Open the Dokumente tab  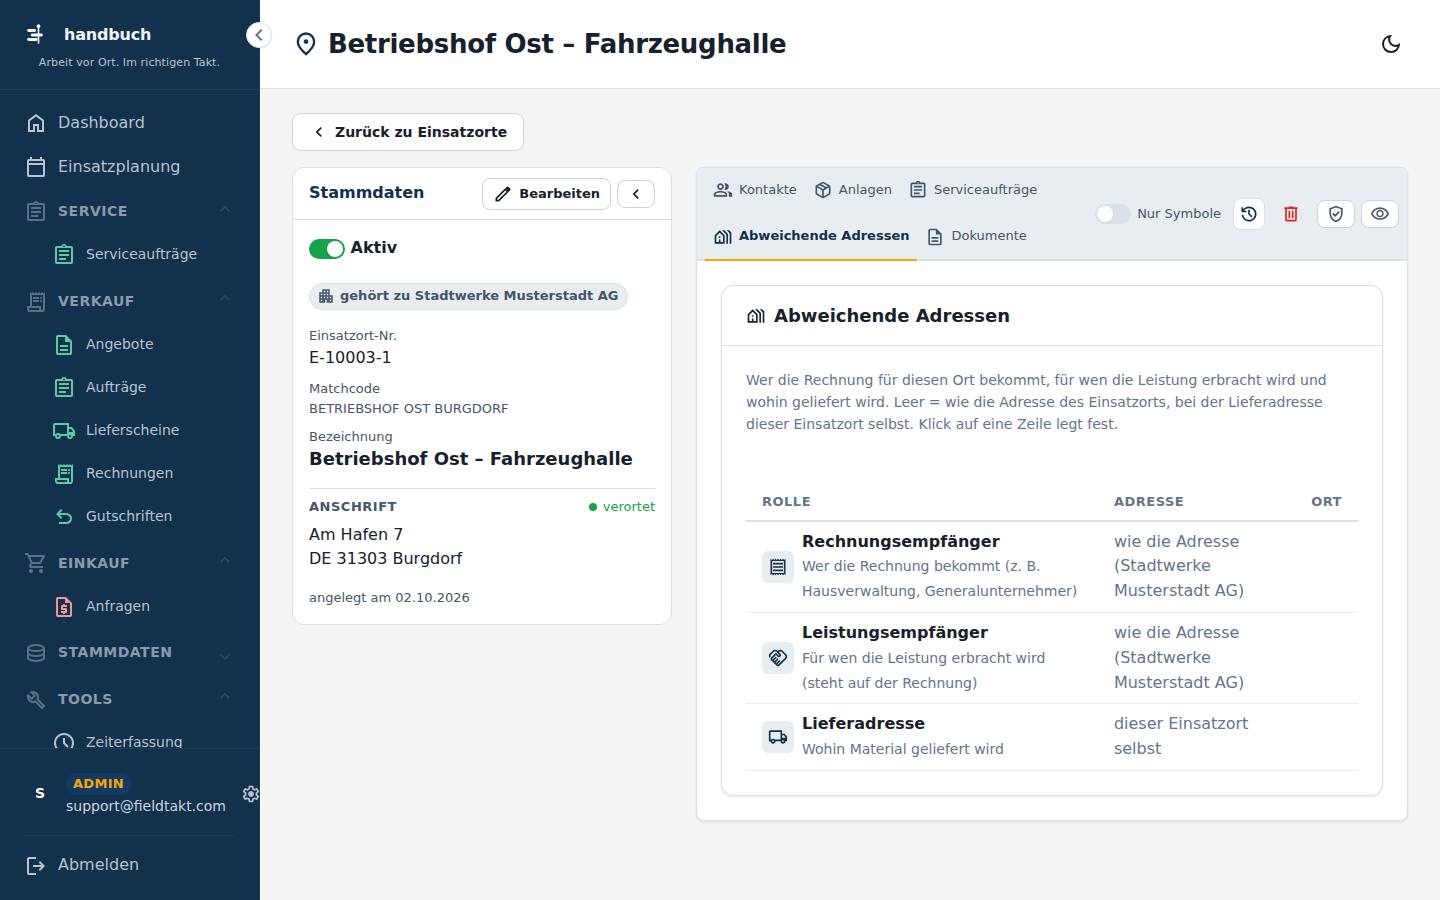click(x=977, y=236)
